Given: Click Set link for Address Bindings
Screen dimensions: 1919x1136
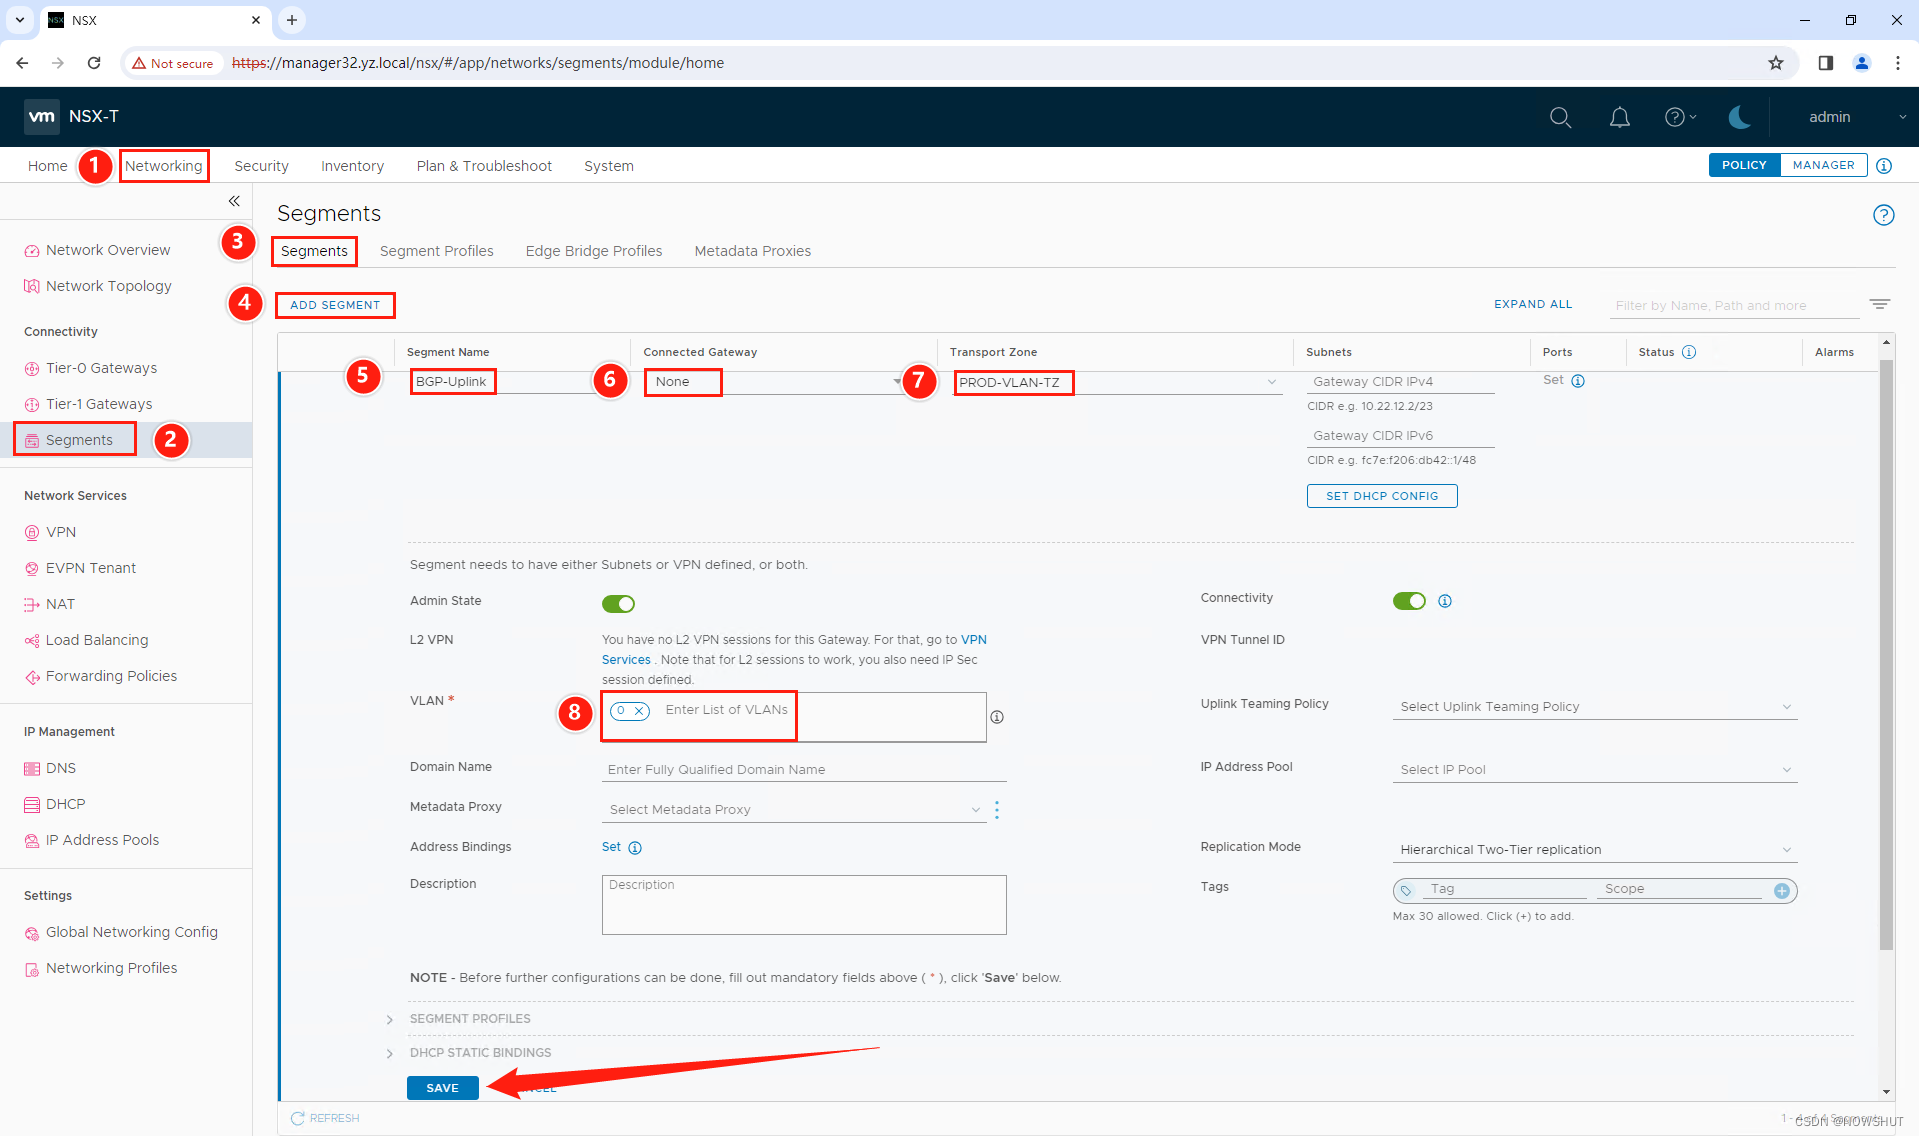Looking at the screenshot, I should 611,847.
